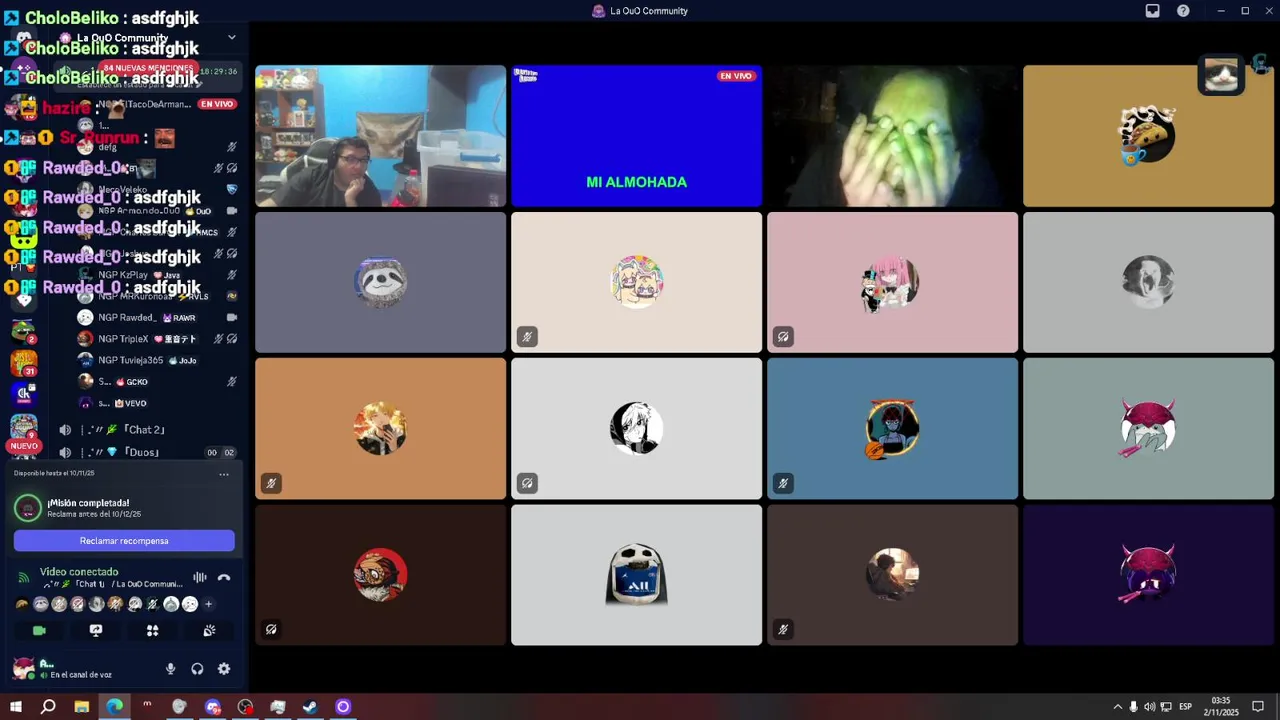Select voice member NGP TripleX
The width and height of the screenshot is (1280, 720).
[158, 339]
